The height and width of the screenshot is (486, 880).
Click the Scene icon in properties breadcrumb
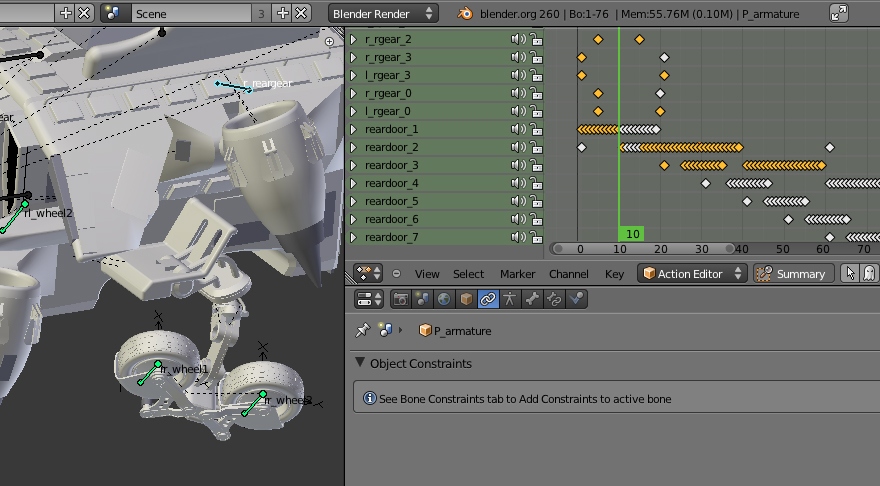coord(385,331)
